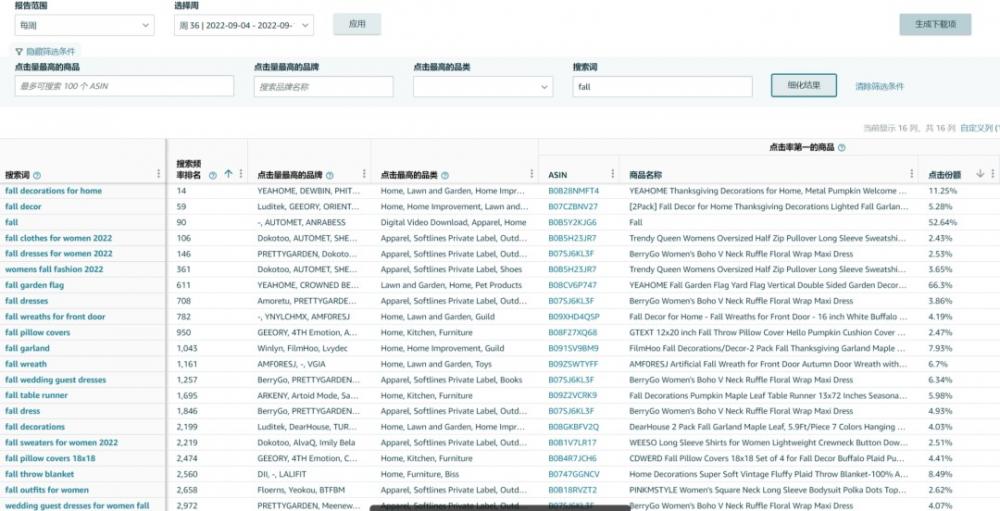Open the fall wreath search term link
This screenshot has height=511, width=1000.
tap(26, 364)
